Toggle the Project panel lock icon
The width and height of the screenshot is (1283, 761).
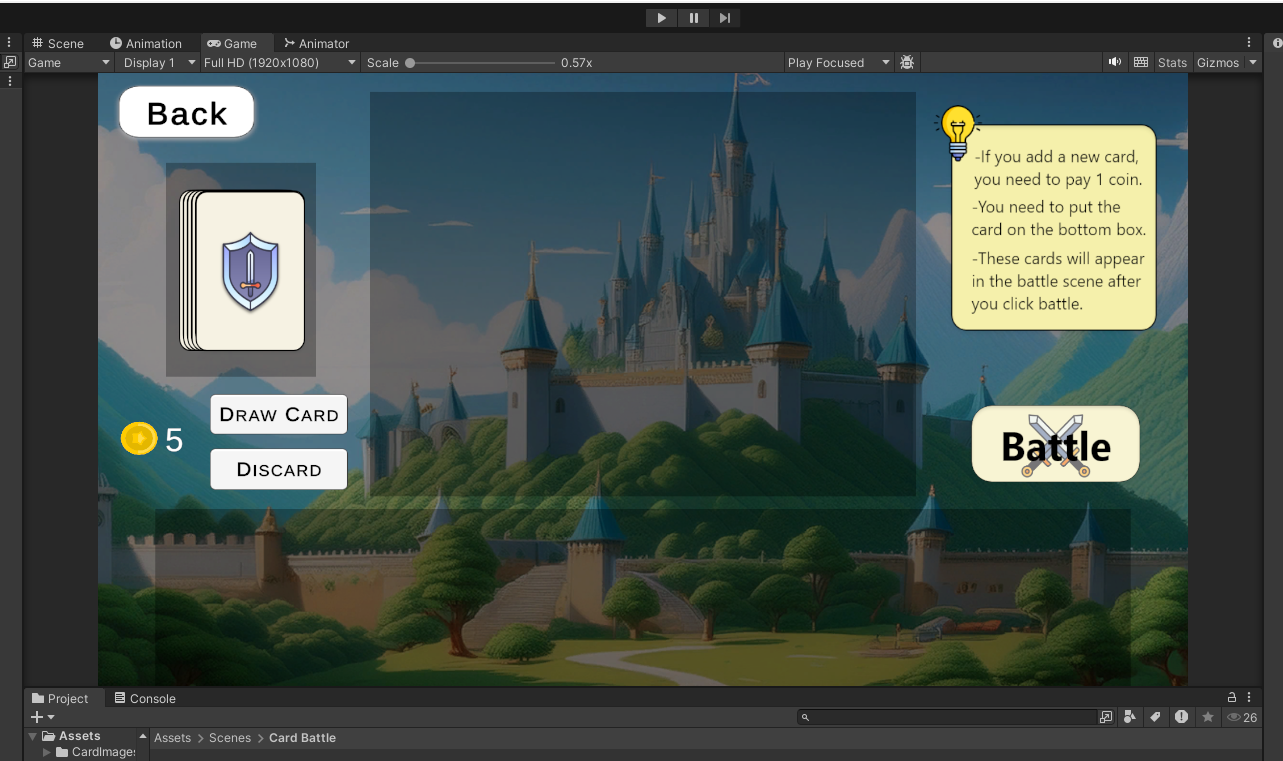(x=1232, y=697)
